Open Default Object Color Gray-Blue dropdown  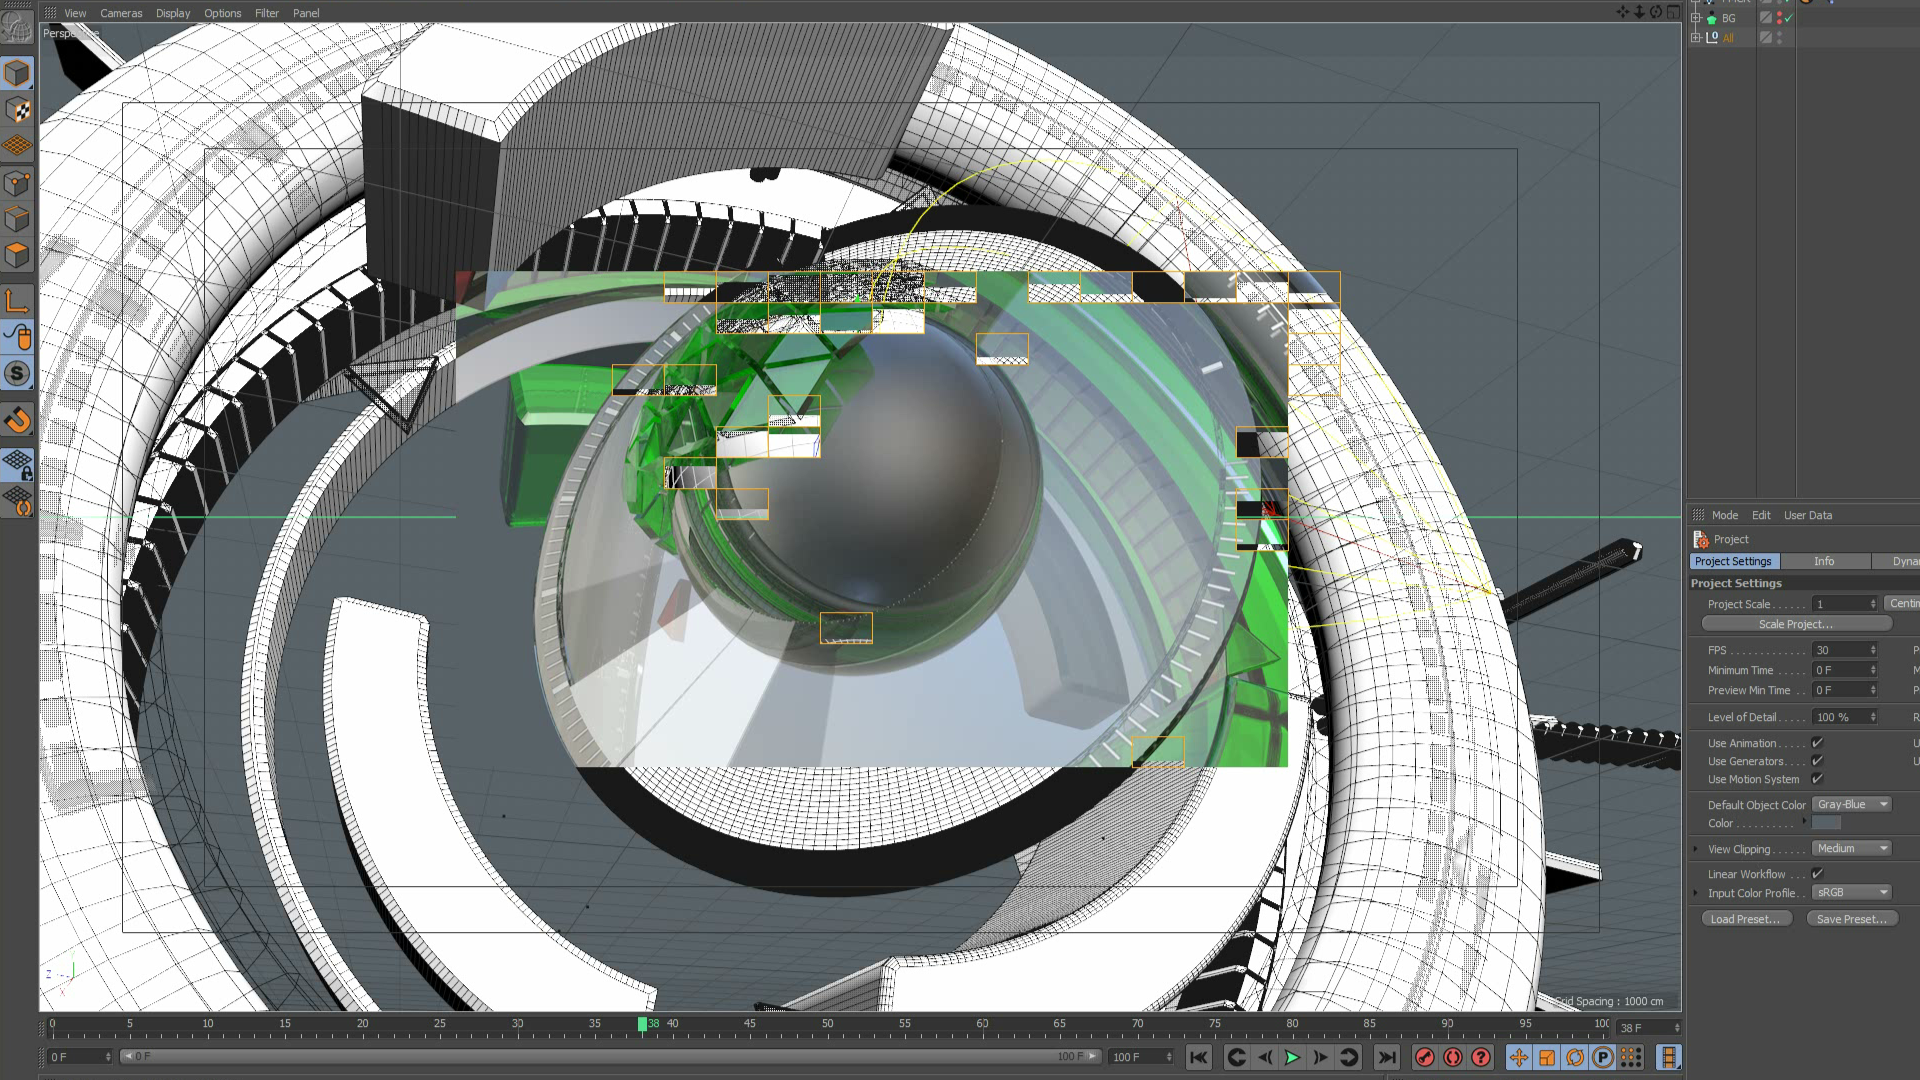pos(1852,804)
